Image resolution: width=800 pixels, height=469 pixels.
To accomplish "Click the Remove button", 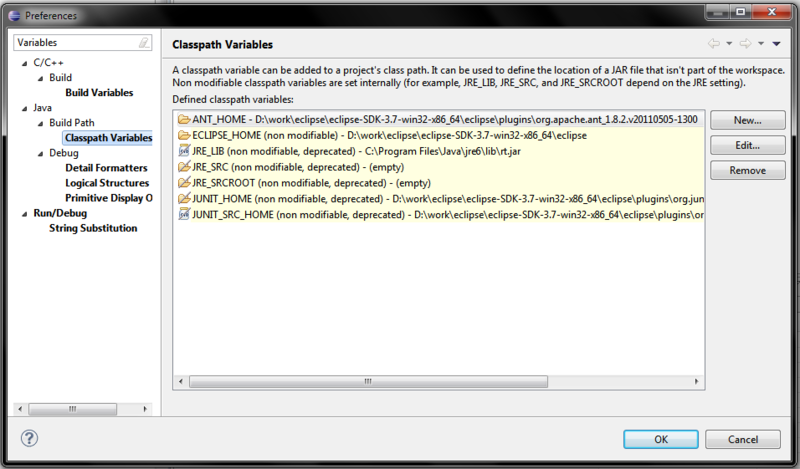I will [x=747, y=170].
